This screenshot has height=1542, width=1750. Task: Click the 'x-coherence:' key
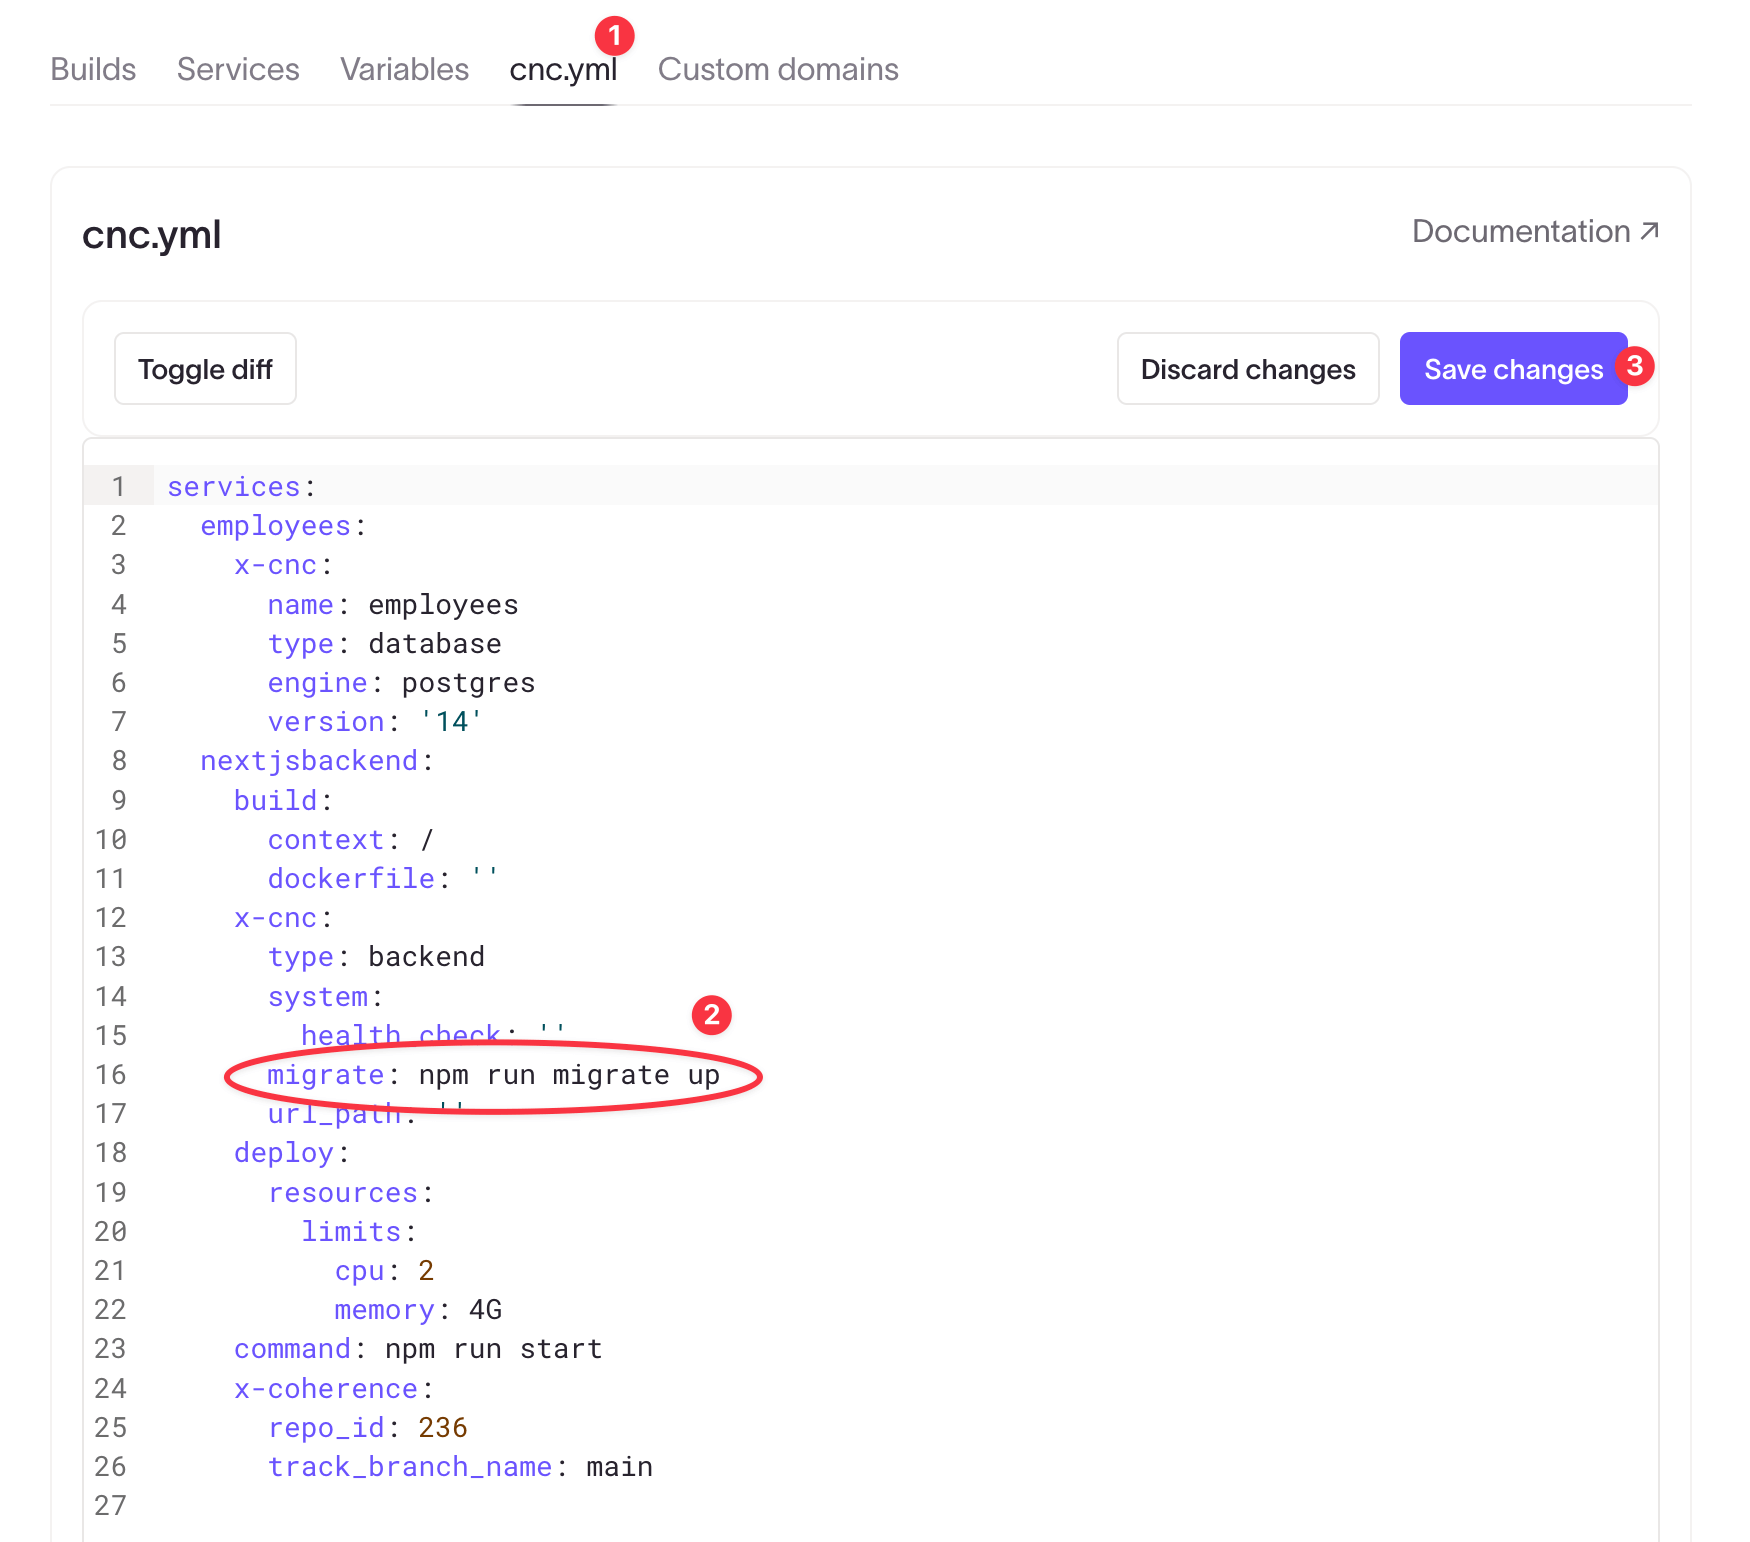click(333, 1388)
